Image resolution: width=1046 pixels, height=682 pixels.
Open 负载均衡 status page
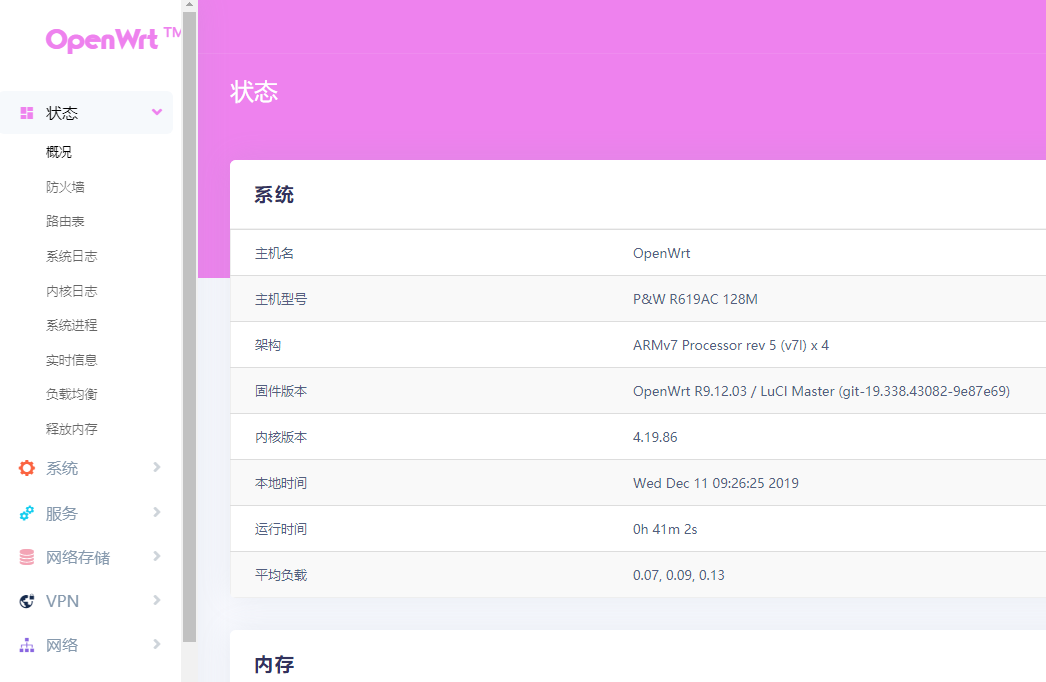(x=71, y=394)
